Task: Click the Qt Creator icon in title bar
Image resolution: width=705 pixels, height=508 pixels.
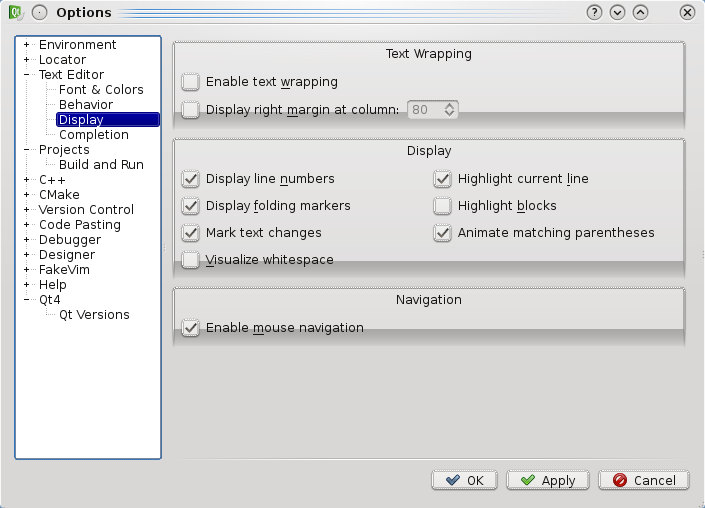Action: (16, 12)
